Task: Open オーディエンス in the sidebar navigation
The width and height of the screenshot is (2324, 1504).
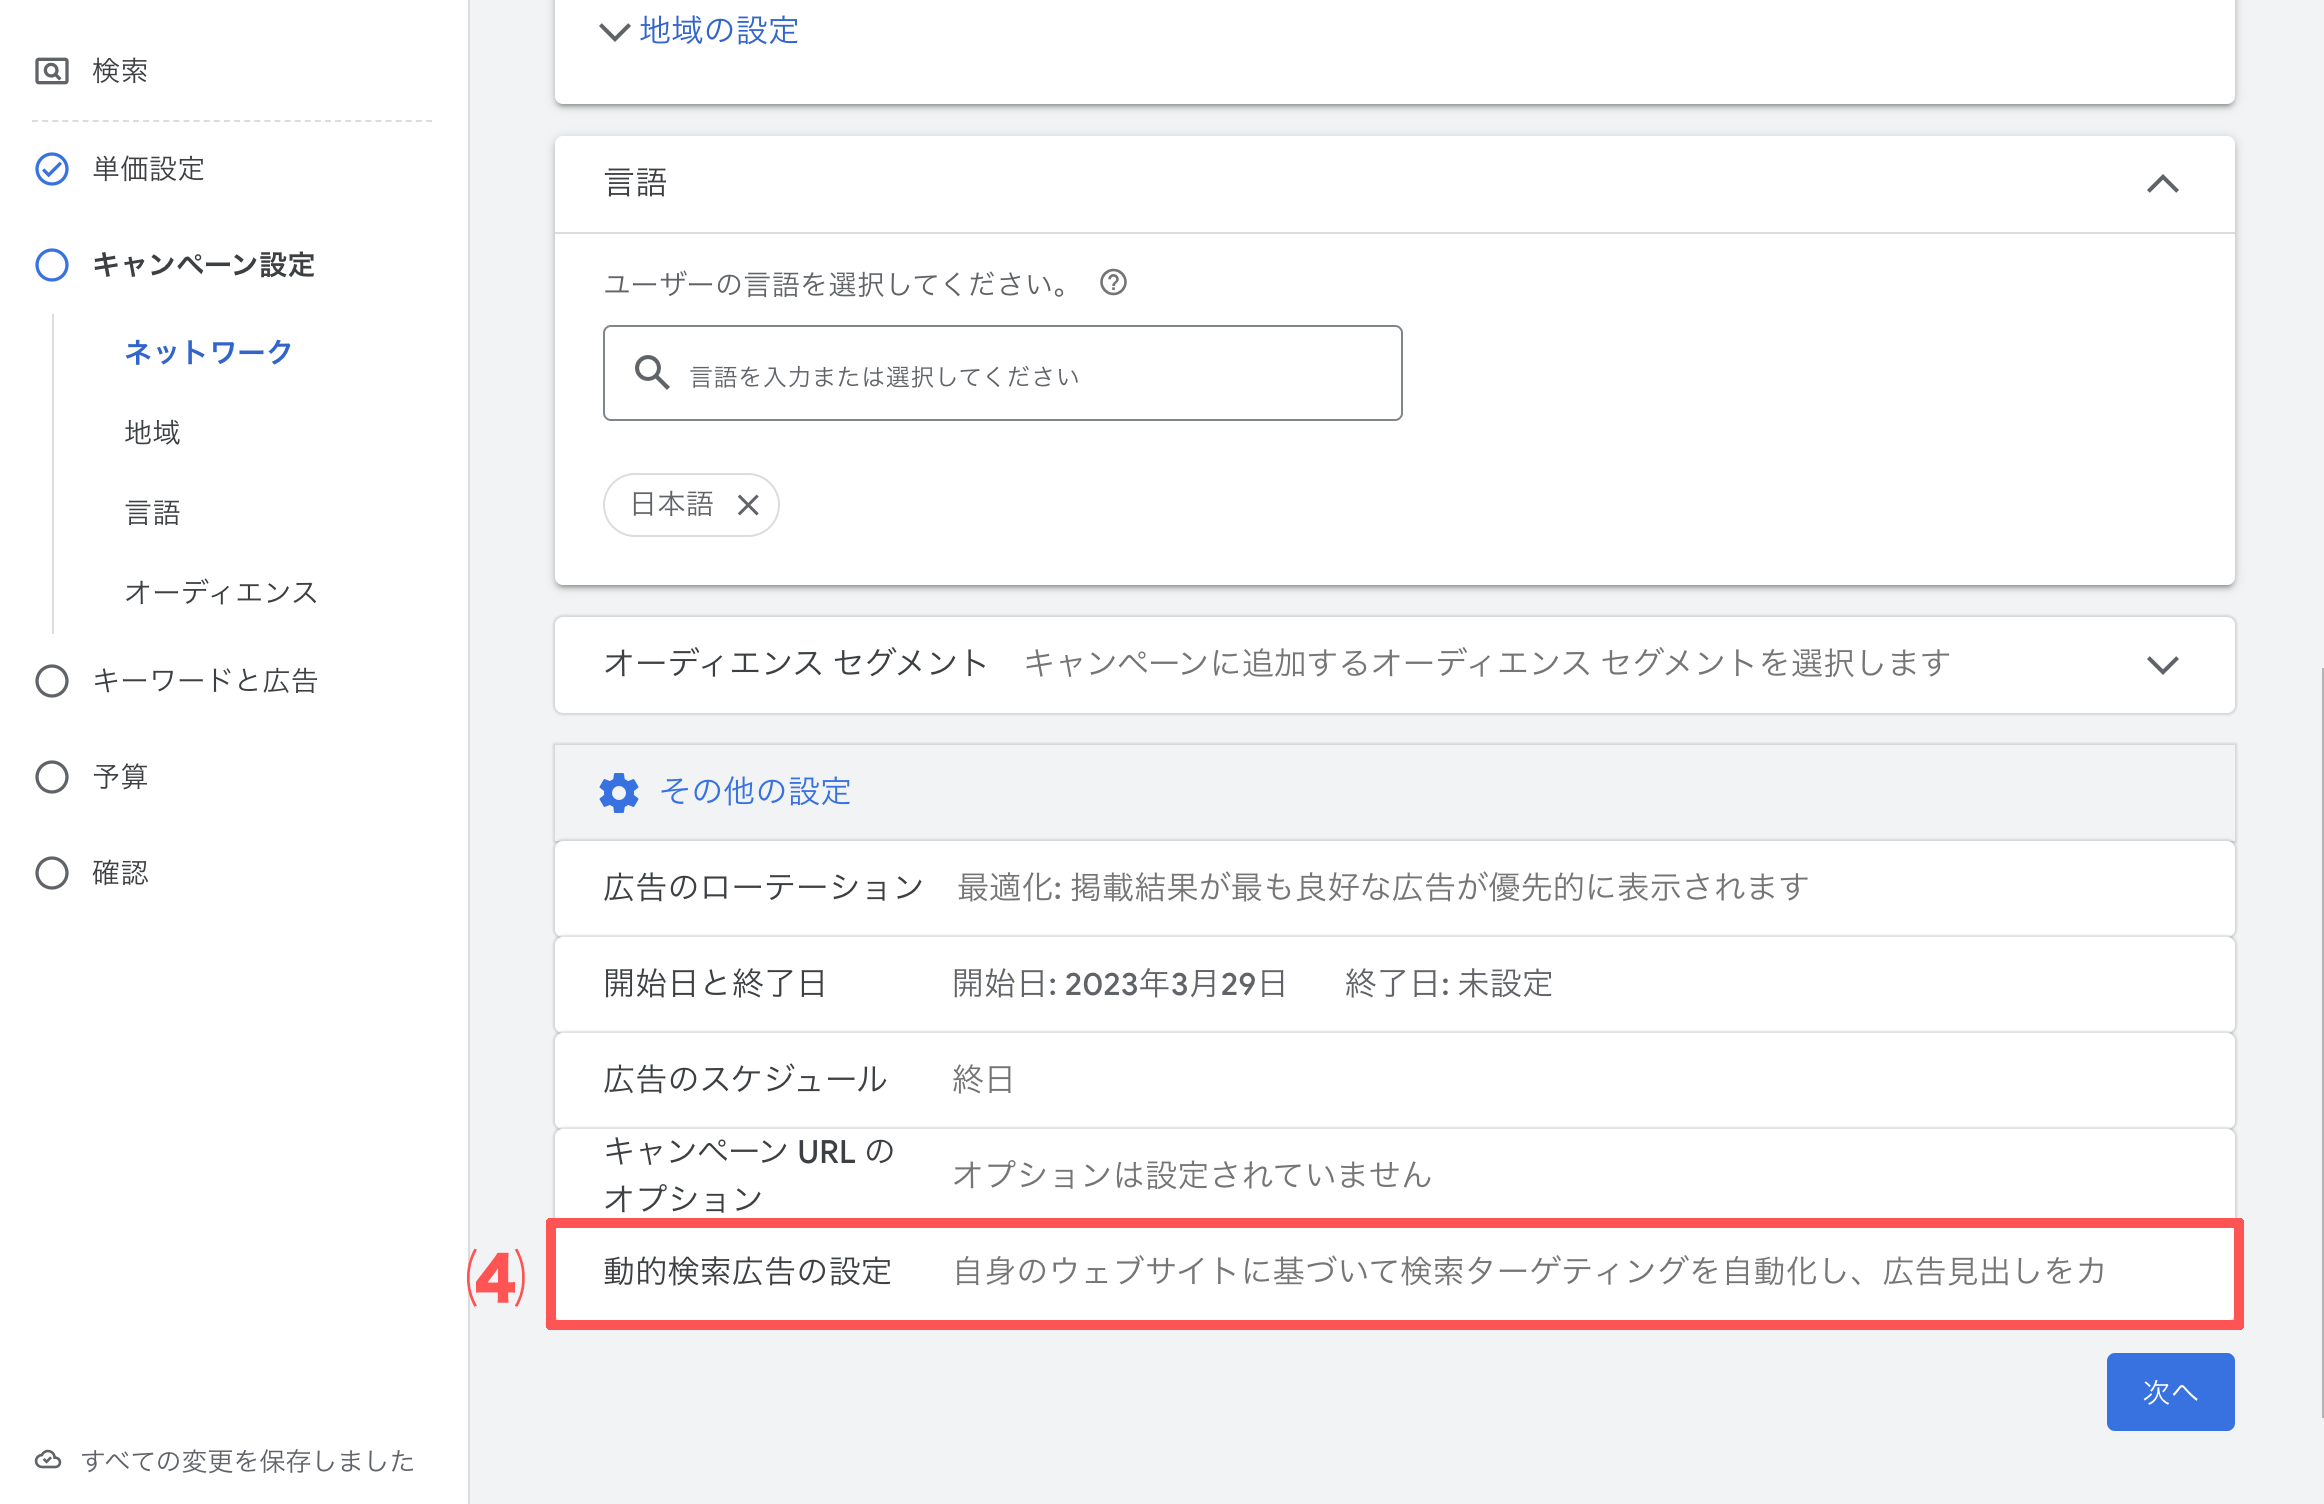Action: click(219, 591)
